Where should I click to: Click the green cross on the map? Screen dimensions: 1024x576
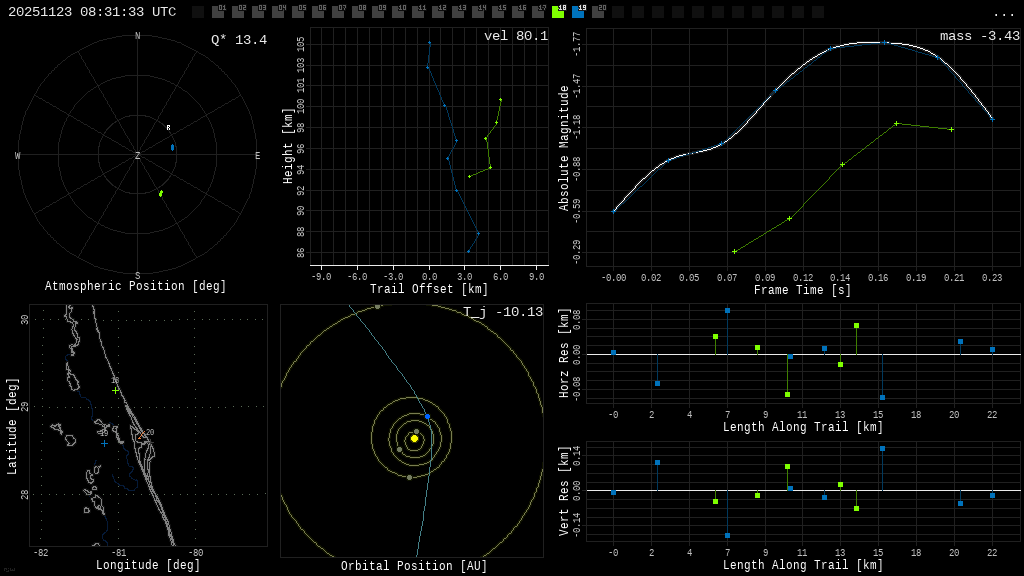pos(115,390)
